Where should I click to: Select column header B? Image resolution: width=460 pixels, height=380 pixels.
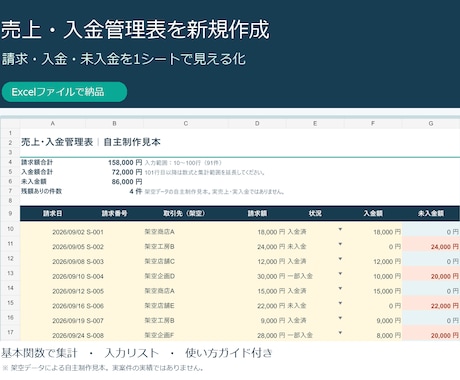pos(114,124)
